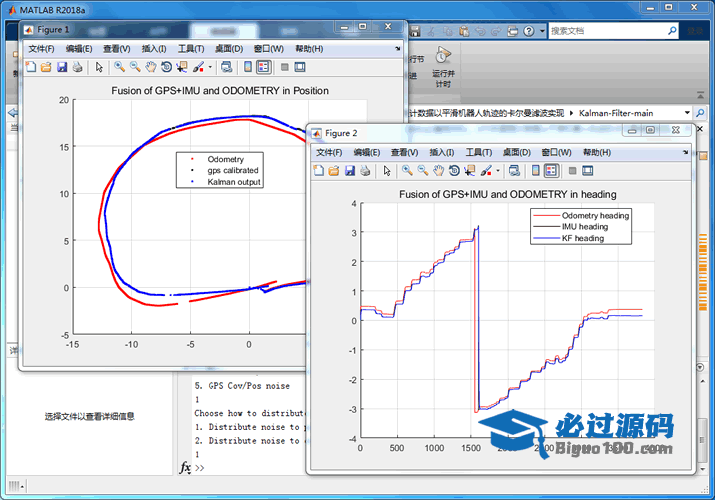This screenshot has height=500, width=715.
Task: Click the 搜索文档 search field
Action: point(606,31)
